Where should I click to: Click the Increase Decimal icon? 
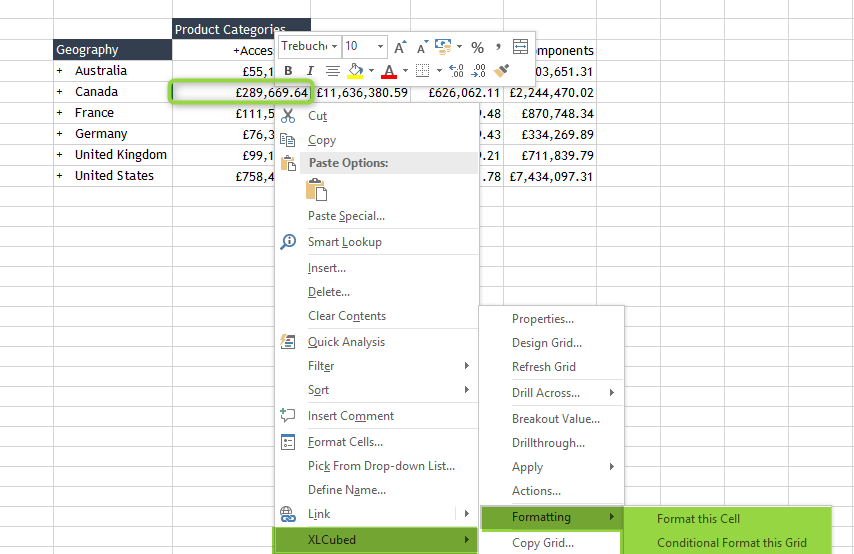(x=456, y=71)
